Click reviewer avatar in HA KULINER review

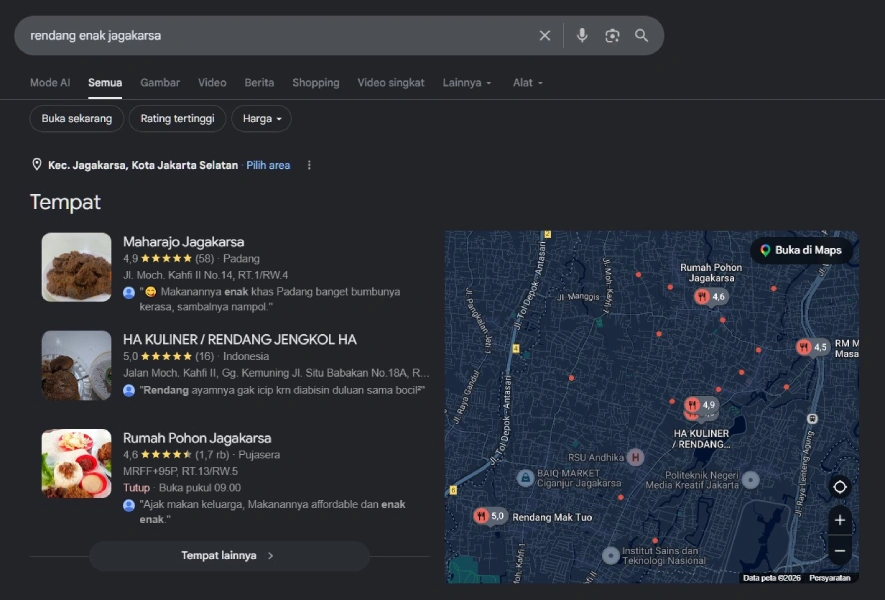click(129, 390)
